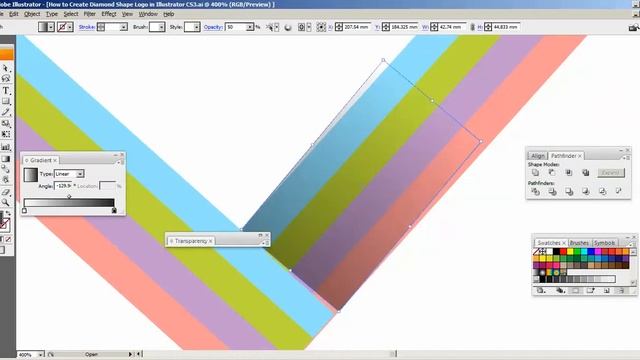
Task: Switch to the Symbols tab
Action: 604,243
